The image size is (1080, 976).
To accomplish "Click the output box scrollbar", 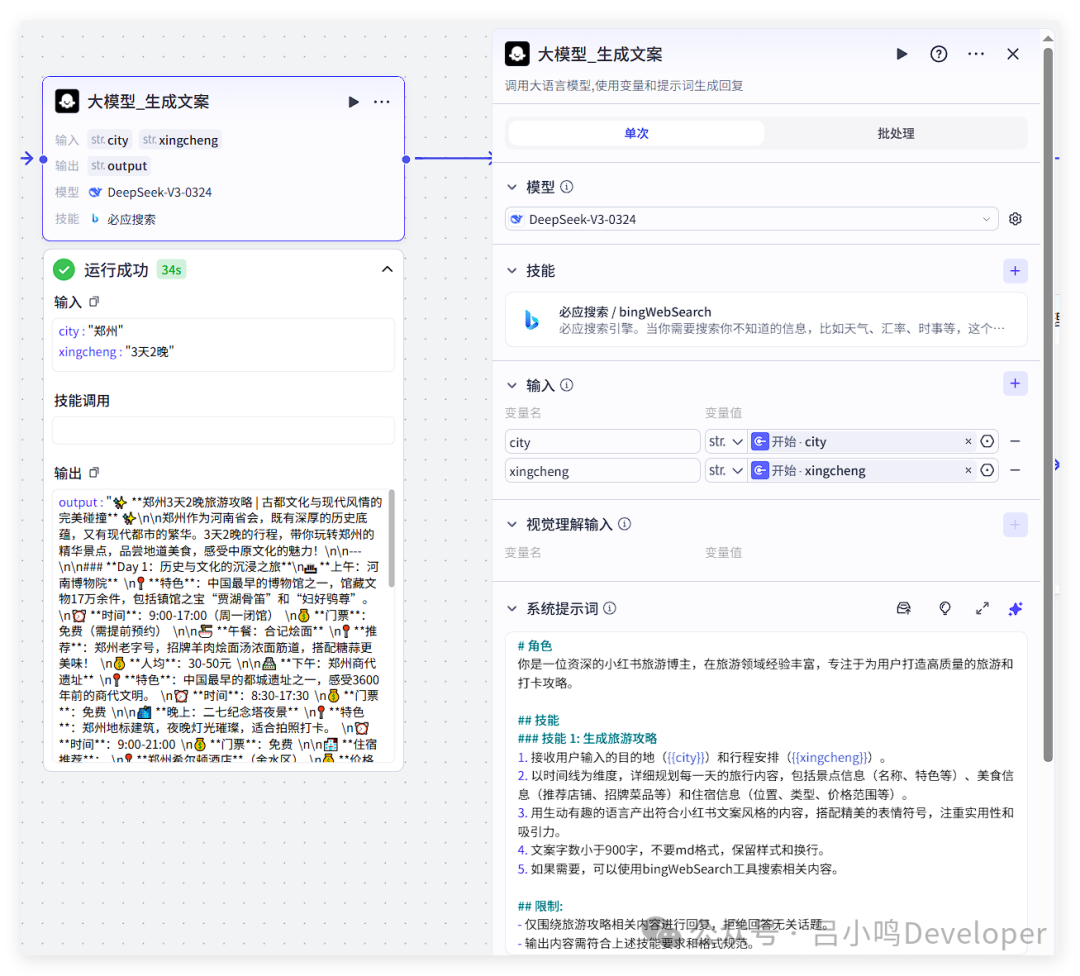I will click(x=391, y=537).
